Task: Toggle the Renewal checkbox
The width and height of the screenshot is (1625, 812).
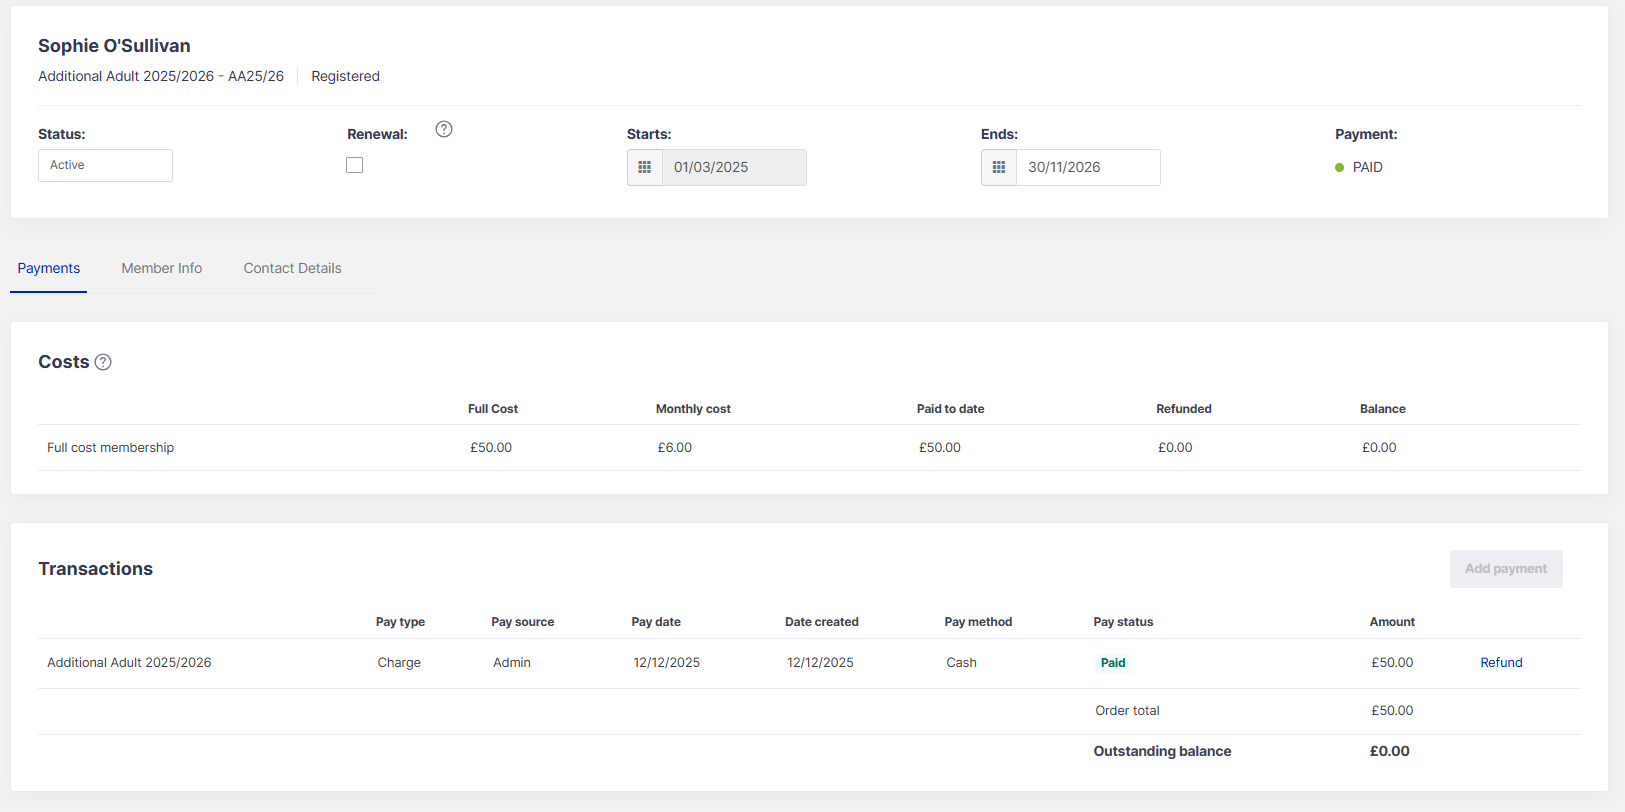Action: pos(355,165)
